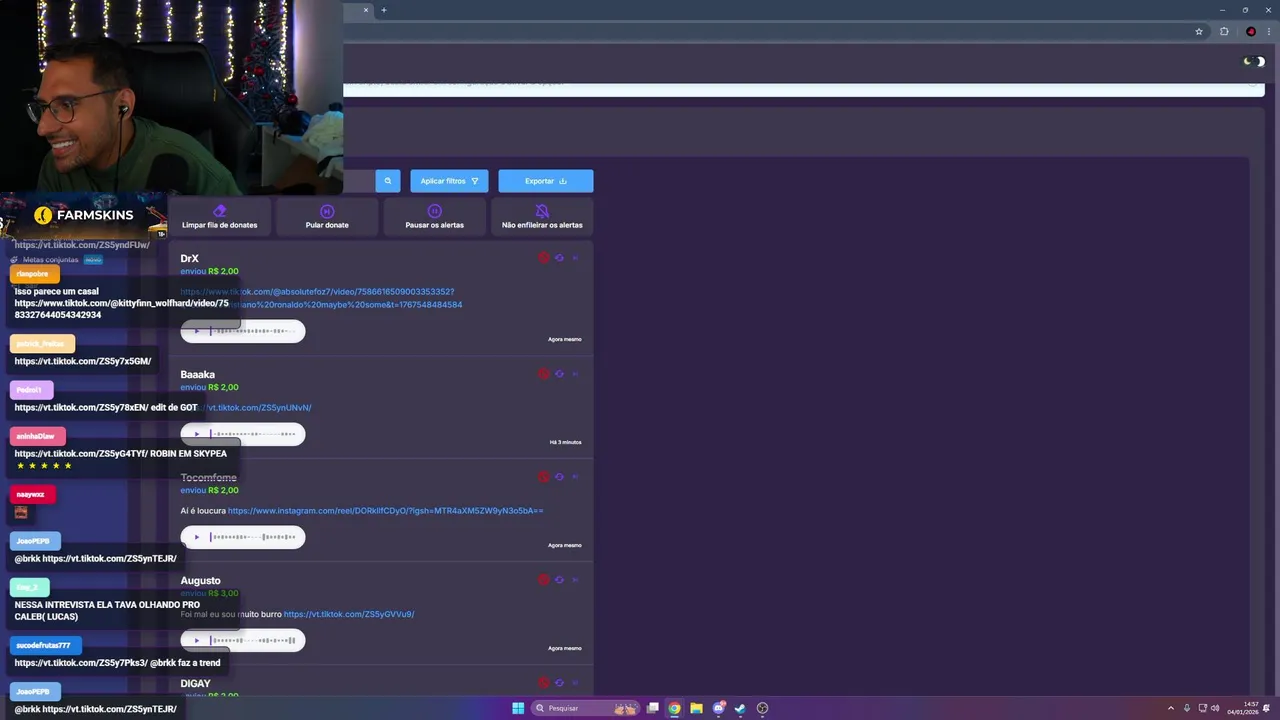1280x720 pixels.
Task: Open the Chrome extensions puzzle icon
Action: tap(1224, 31)
